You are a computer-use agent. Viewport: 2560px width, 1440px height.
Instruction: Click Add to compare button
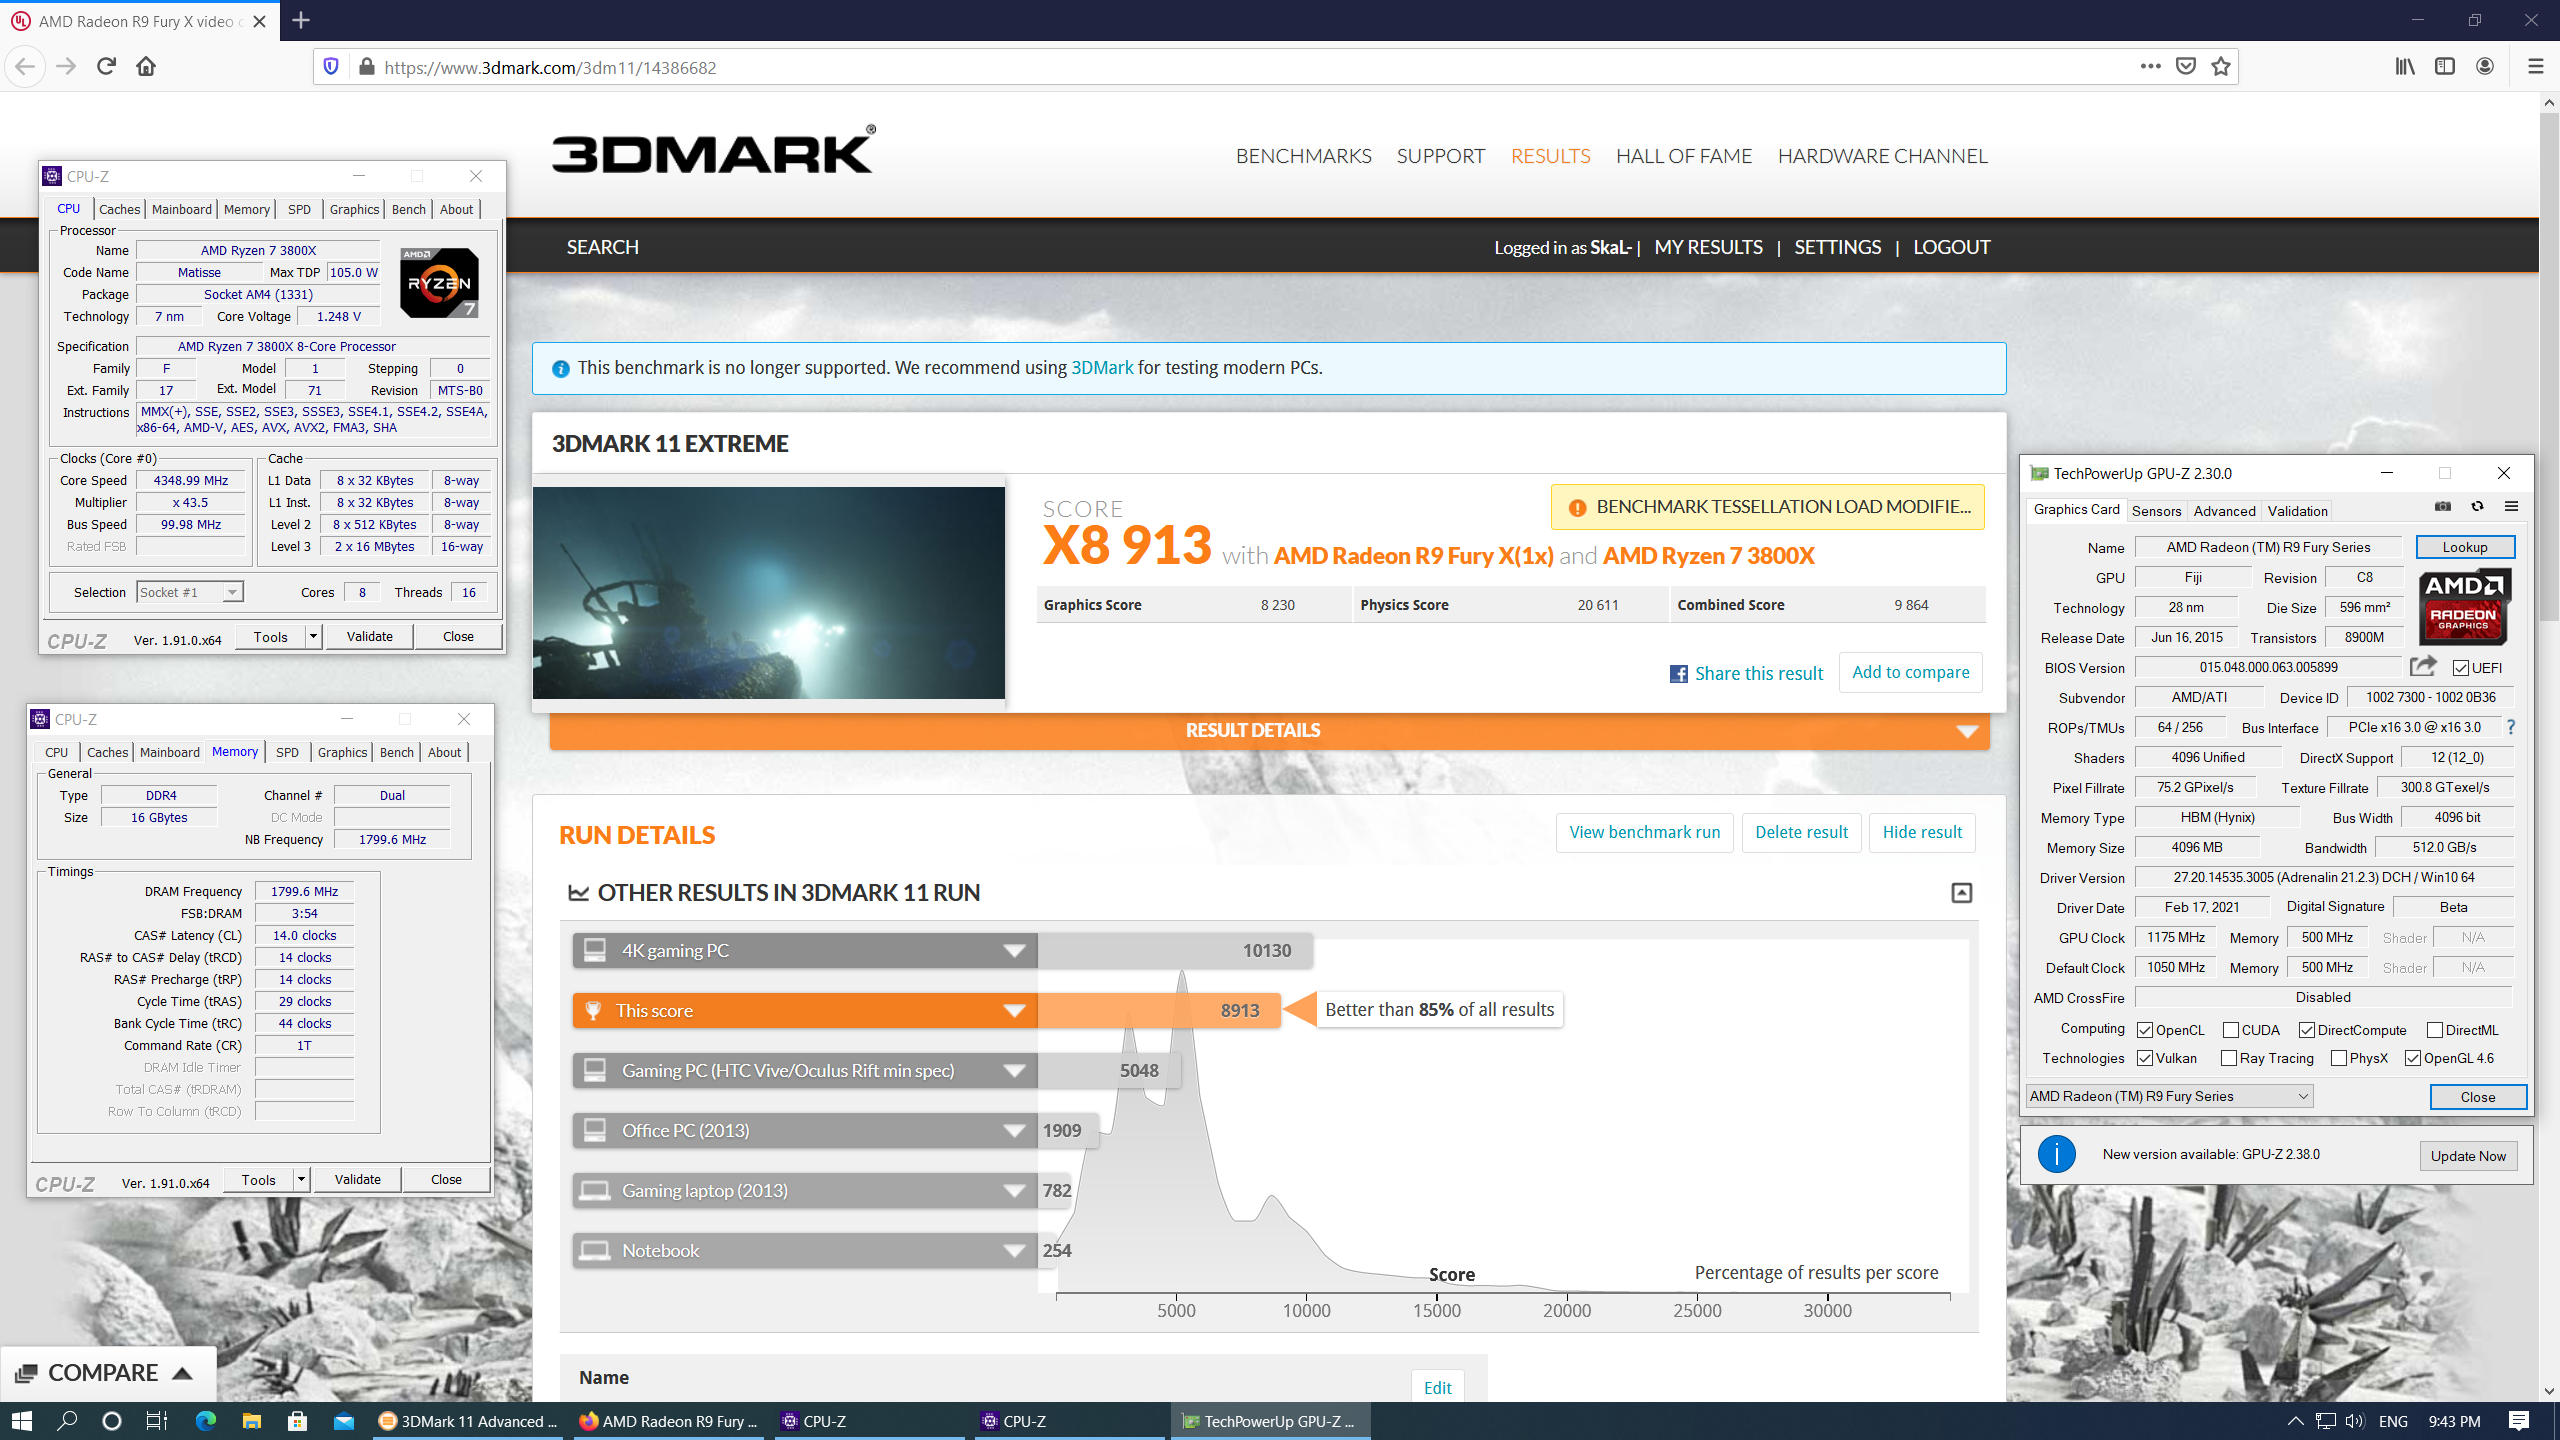[1911, 672]
